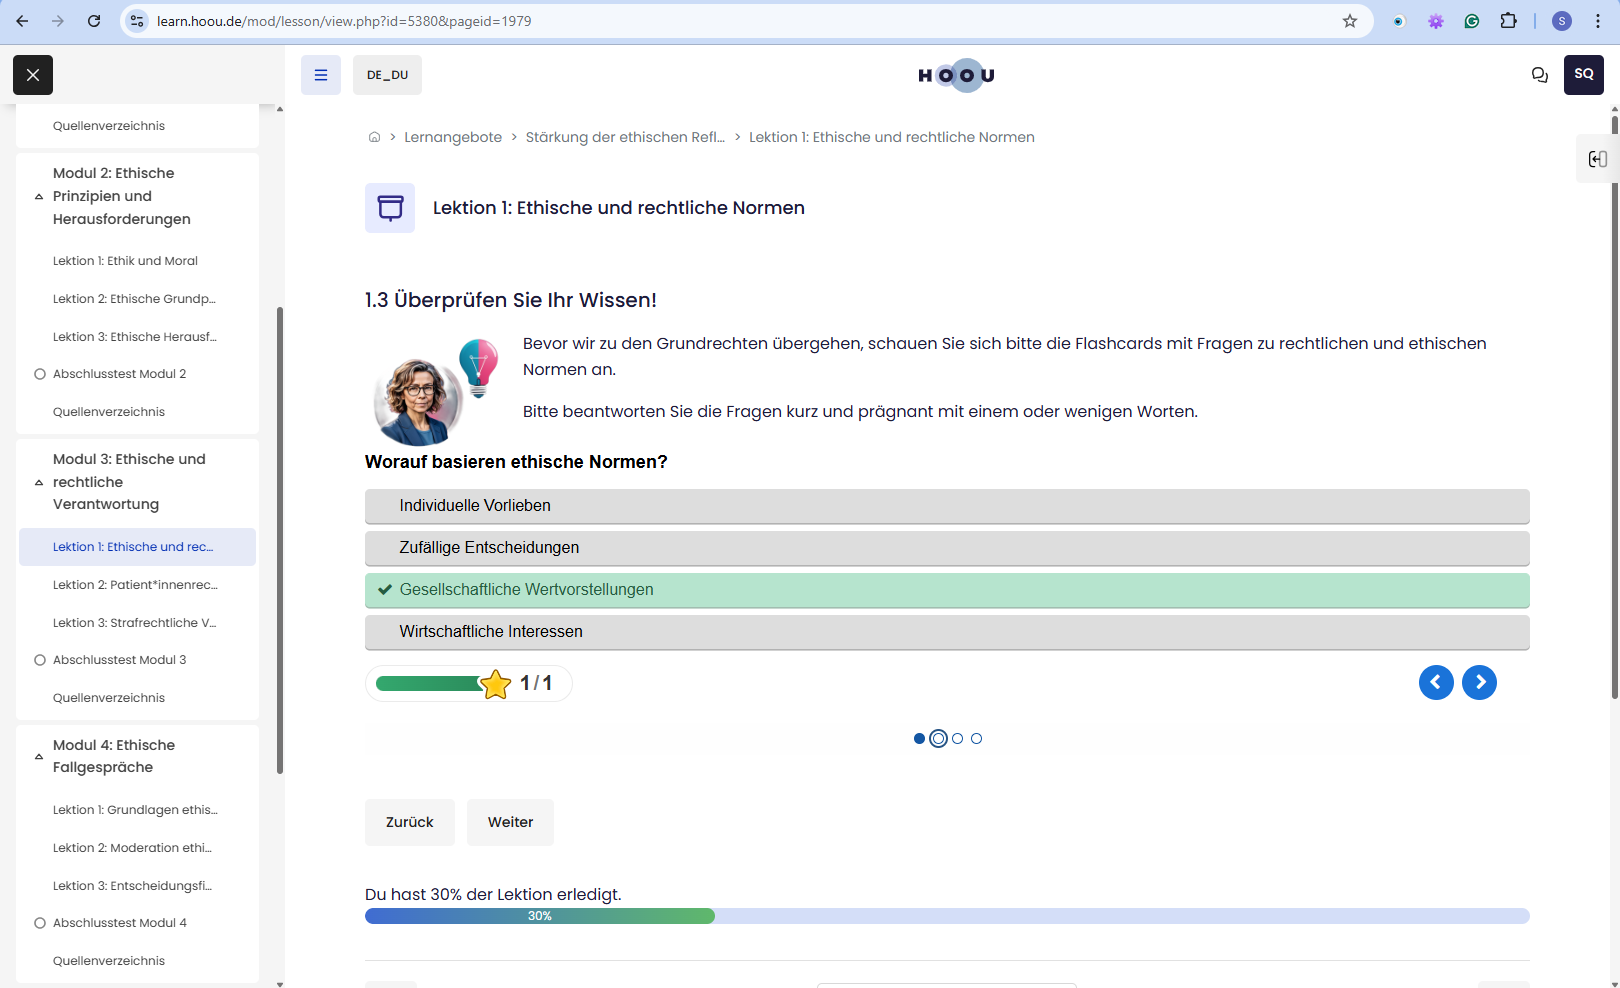Screen dimensions: 1620x988
Task: Choose the Zufällige Entscheidungen option
Action: [x=947, y=548]
